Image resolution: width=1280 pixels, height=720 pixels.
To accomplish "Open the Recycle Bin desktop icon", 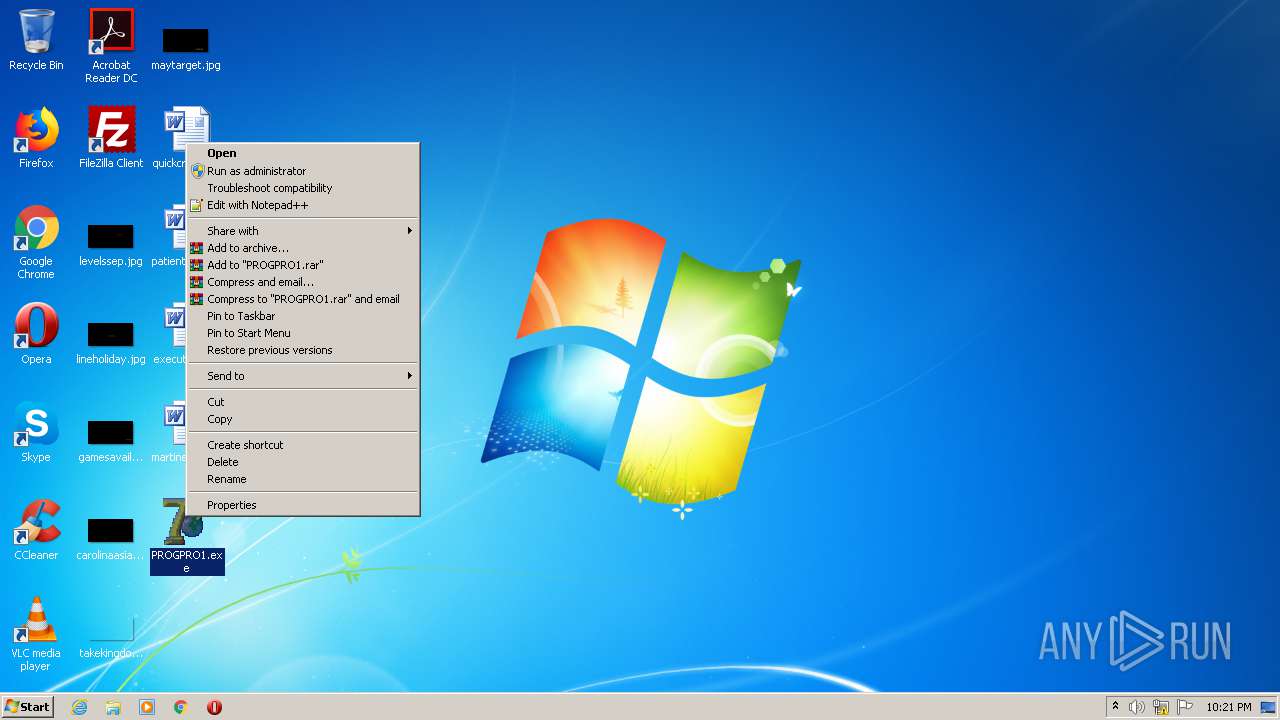I will click(36, 40).
